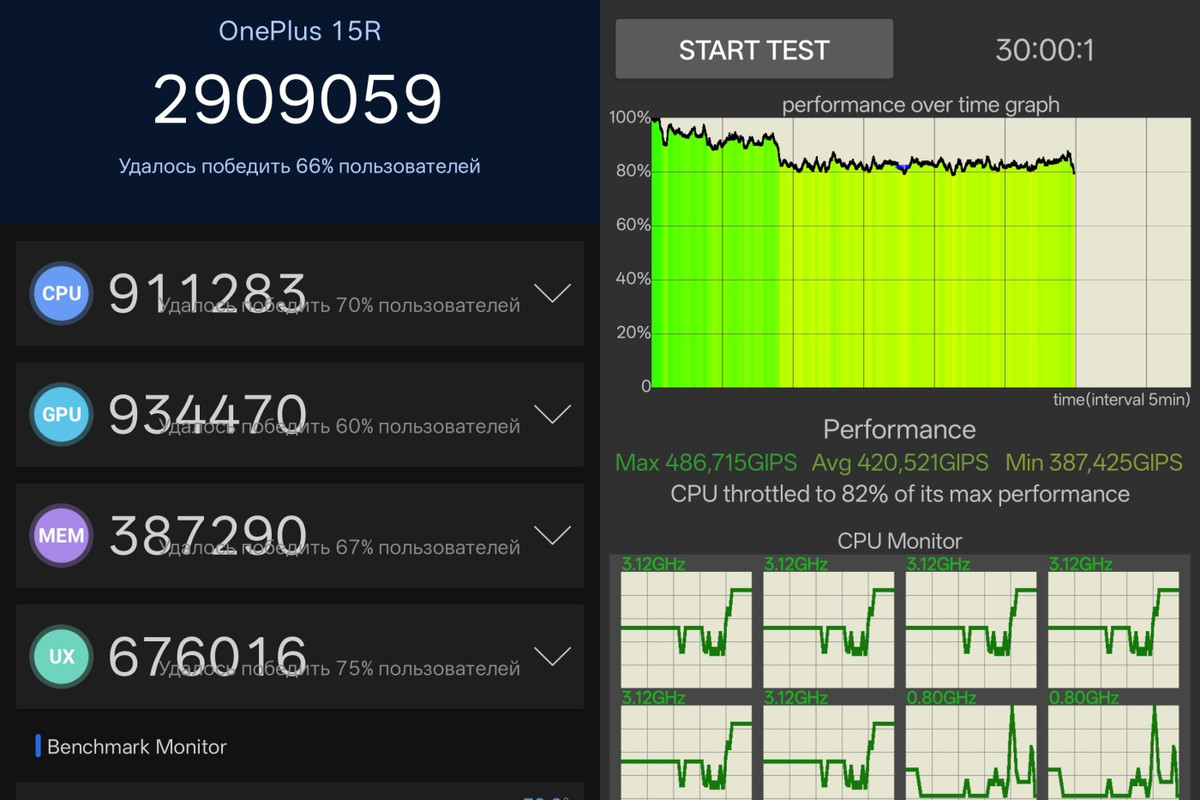
Task: Click the purple MEM score icon
Action: click(62, 535)
